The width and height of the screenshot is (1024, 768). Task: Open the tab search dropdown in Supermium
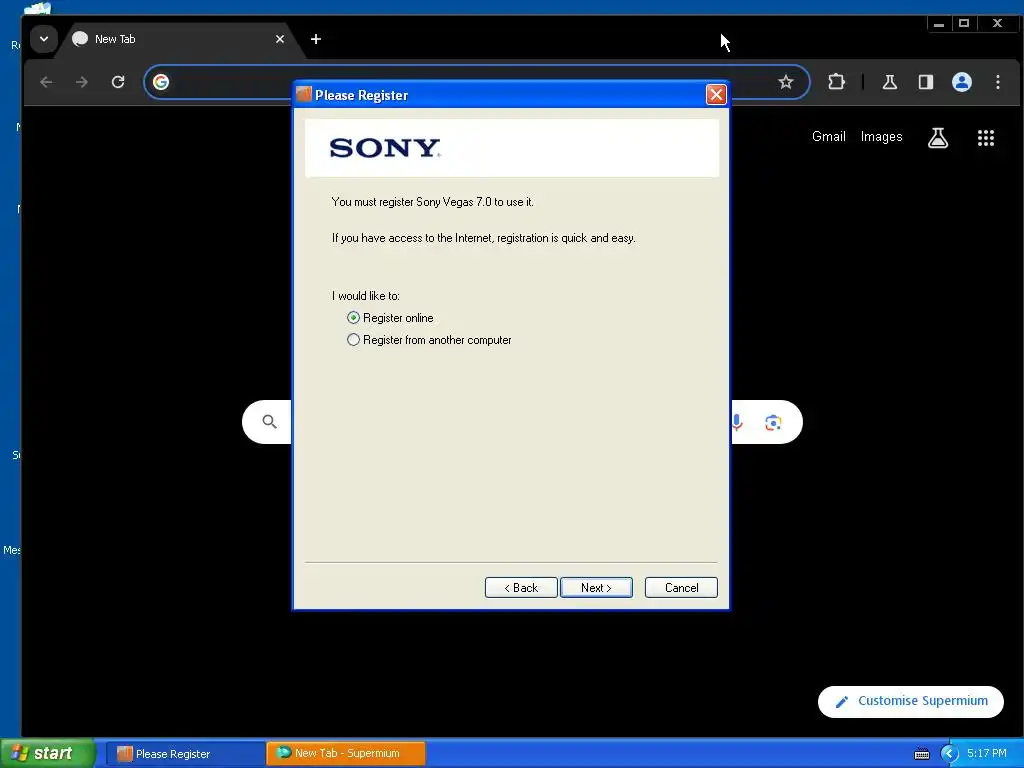click(x=44, y=39)
